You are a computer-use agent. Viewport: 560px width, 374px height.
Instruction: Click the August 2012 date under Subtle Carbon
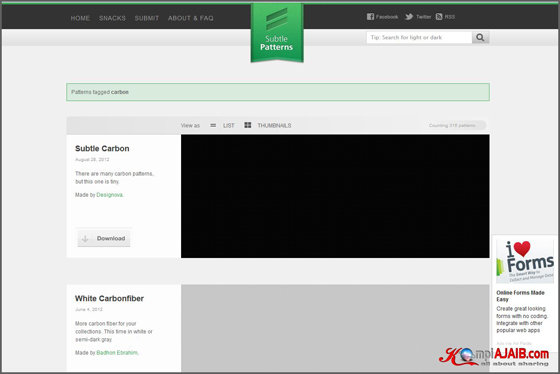point(92,159)
